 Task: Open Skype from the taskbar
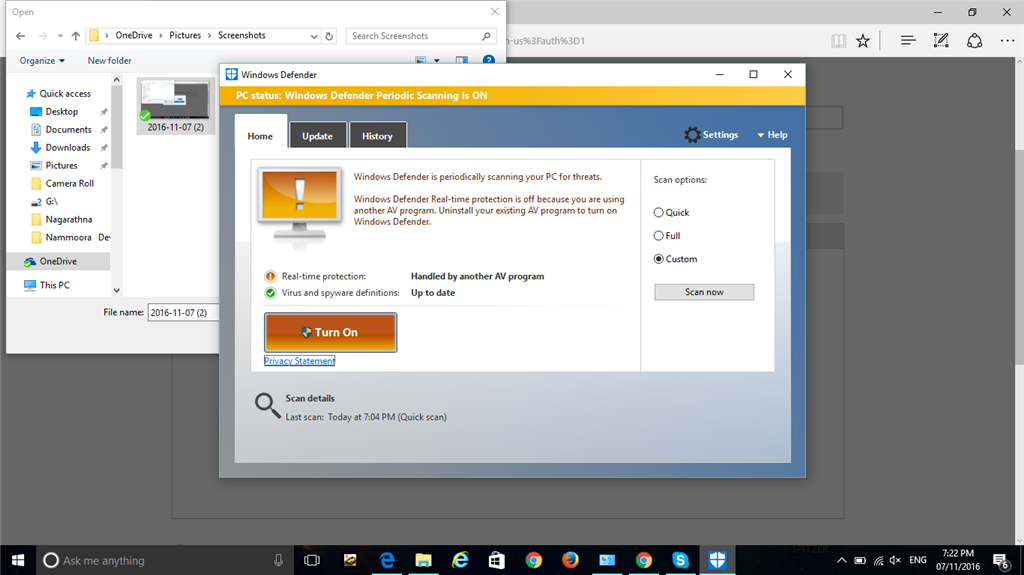[x=680, y=560]
